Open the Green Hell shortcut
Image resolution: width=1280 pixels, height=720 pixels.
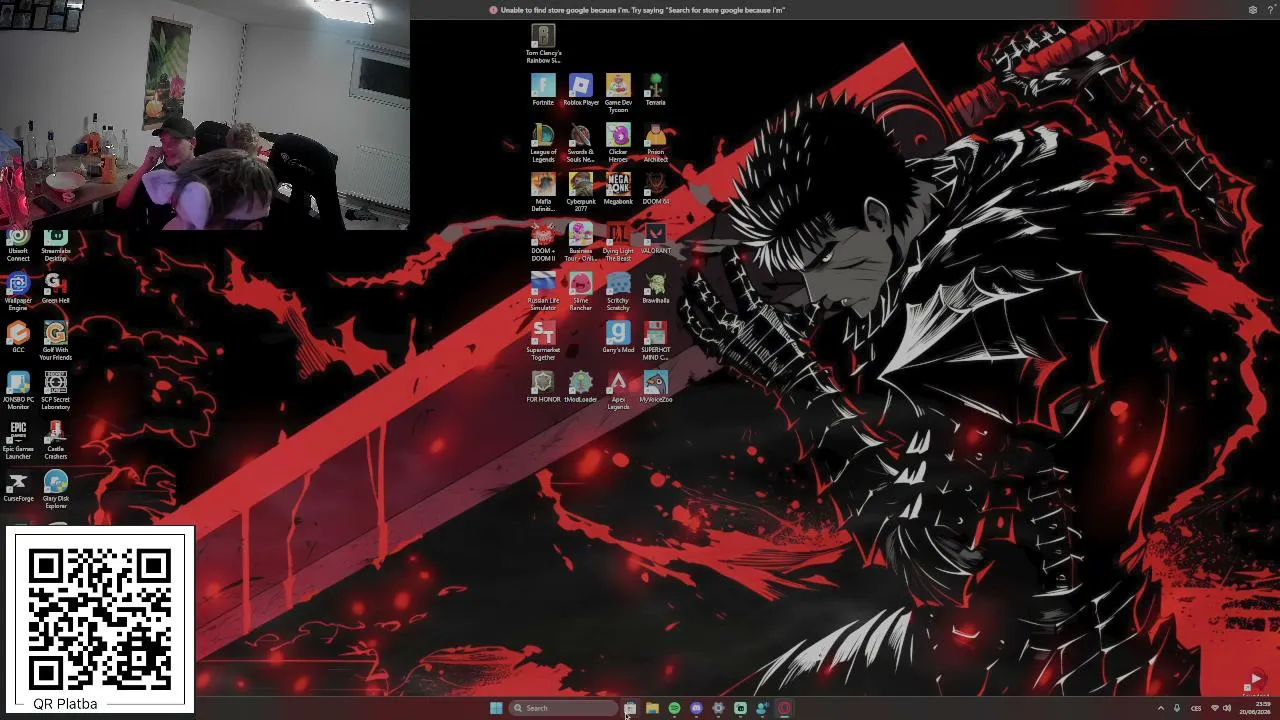coord(55,289)
